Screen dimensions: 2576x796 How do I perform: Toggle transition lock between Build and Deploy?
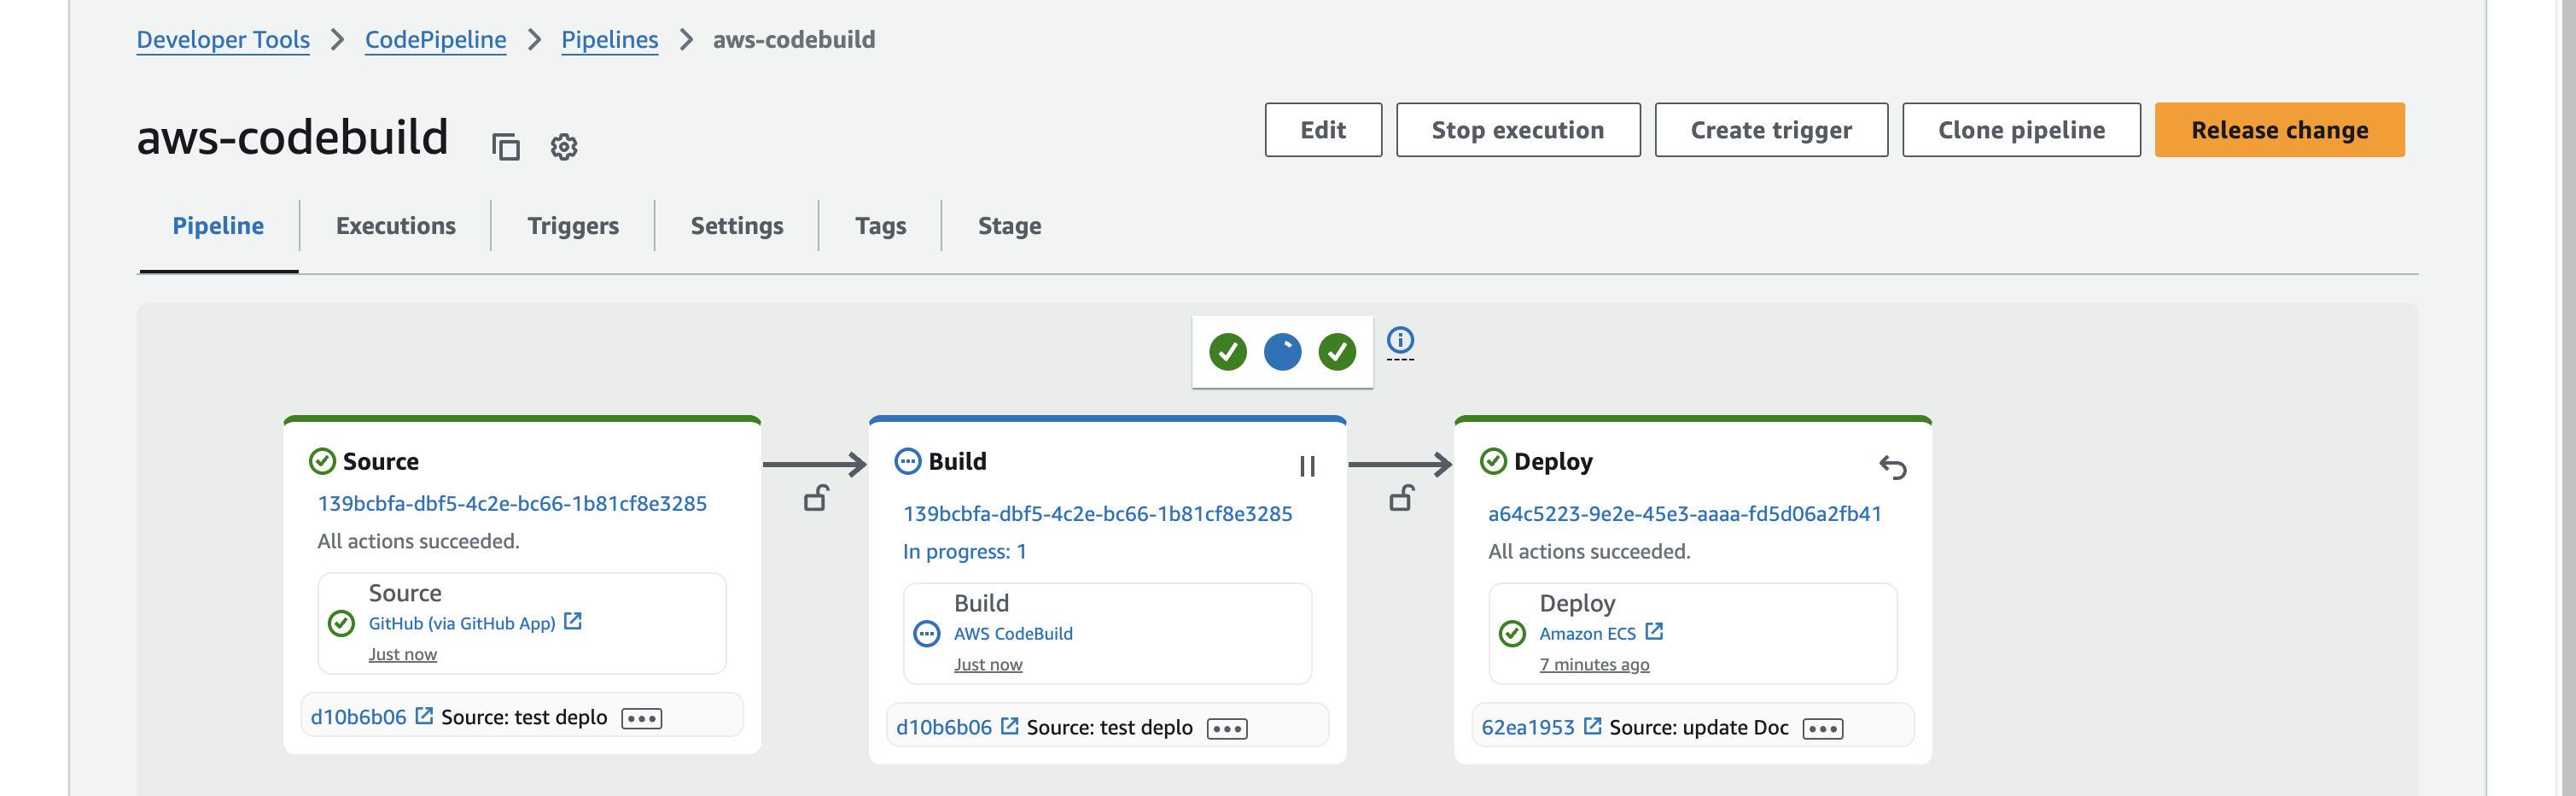pos(1401,498)
